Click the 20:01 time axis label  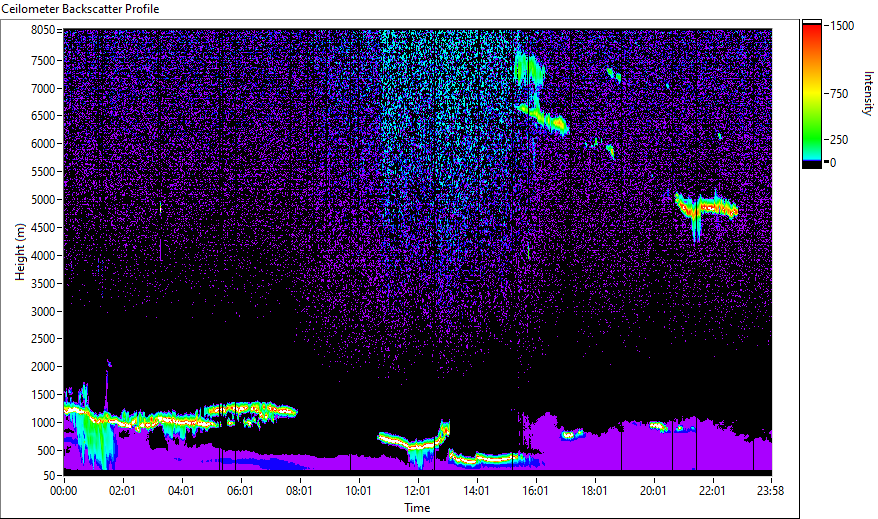click(653, 491)
